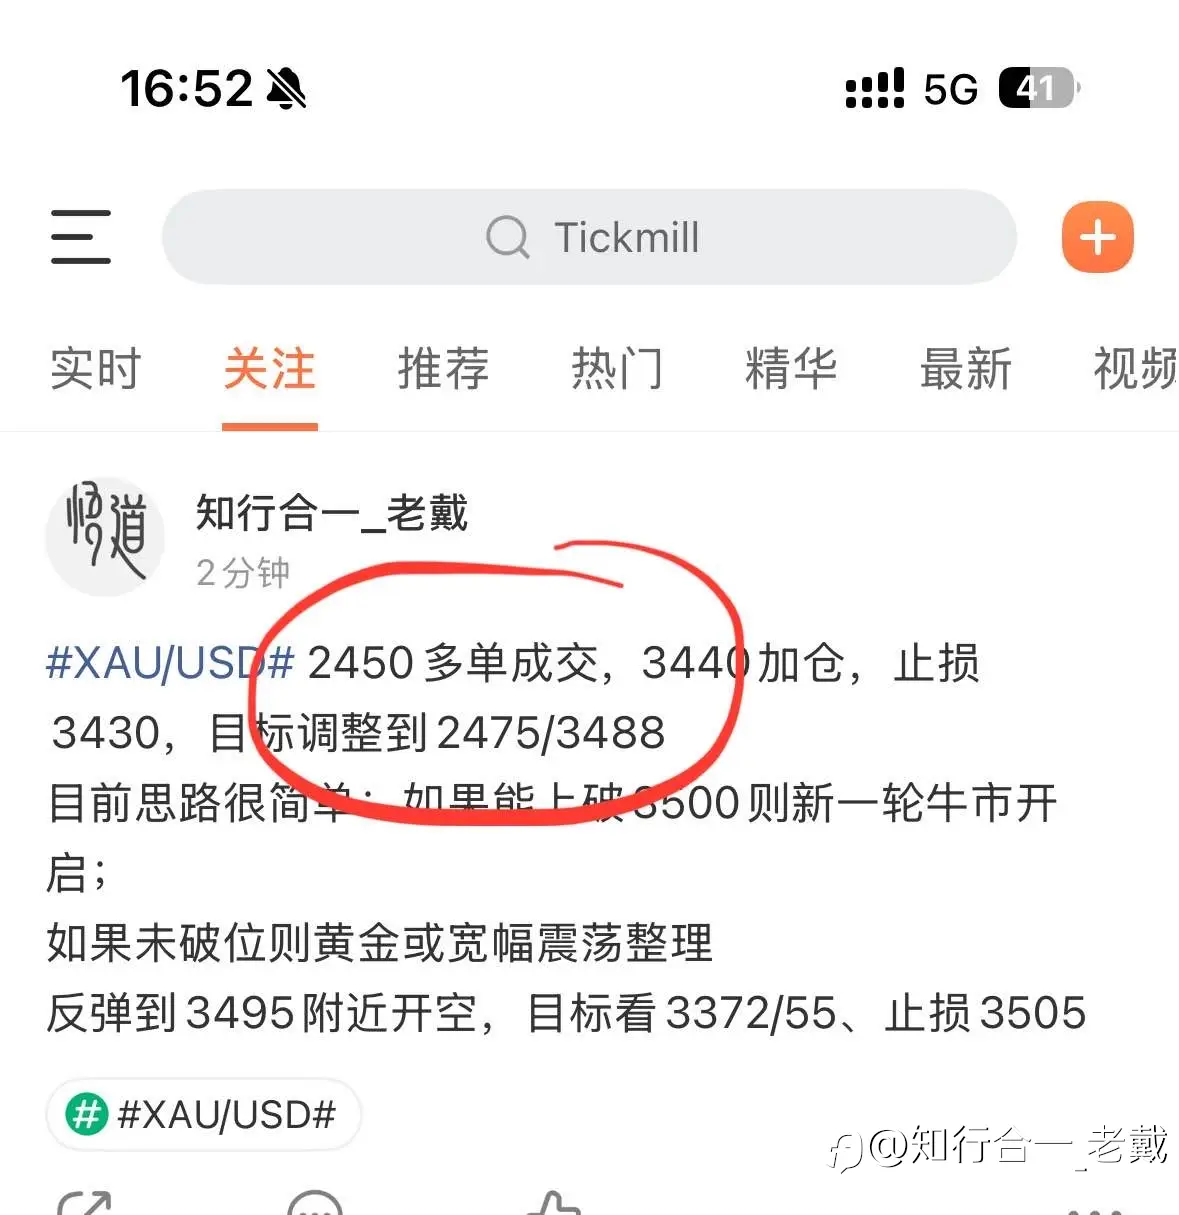Tap the comment bubble icon

click(x=315, y=1201)
